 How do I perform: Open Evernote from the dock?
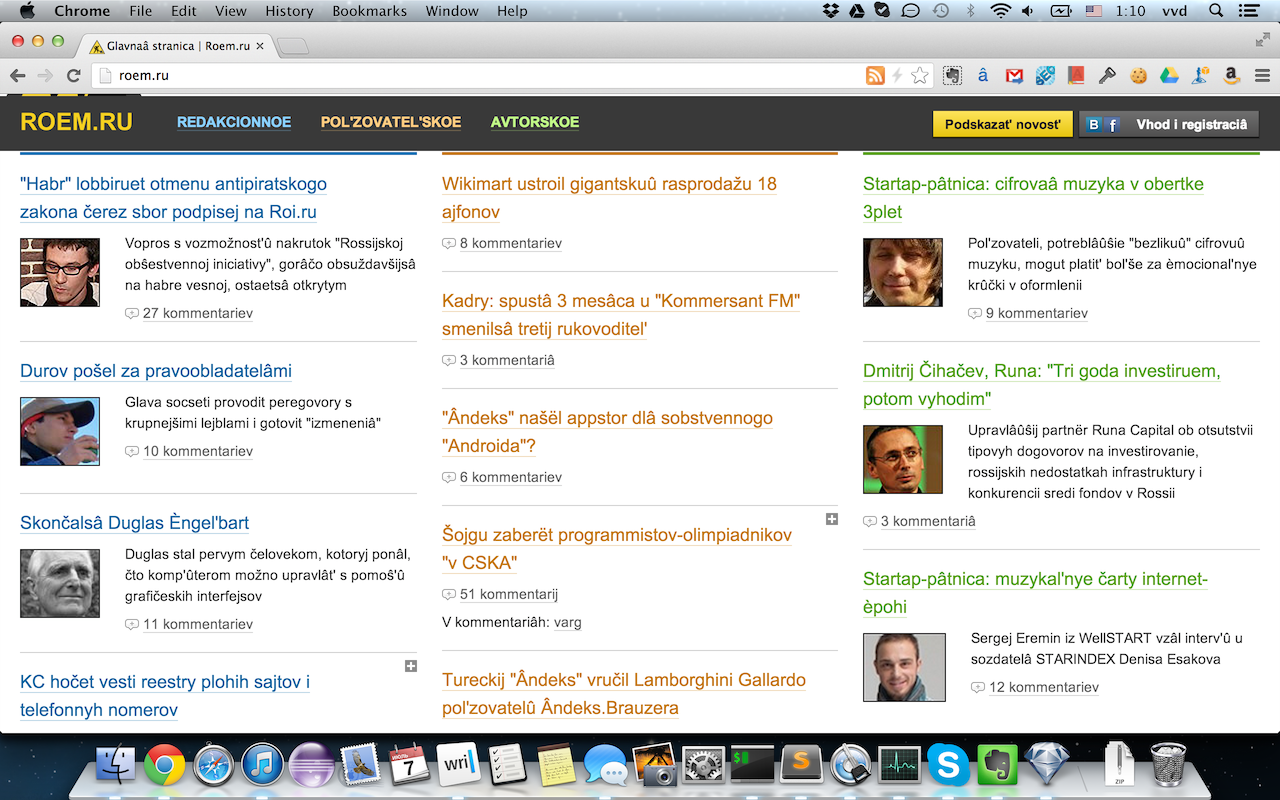pyautogui.click(x=997, y=765)
